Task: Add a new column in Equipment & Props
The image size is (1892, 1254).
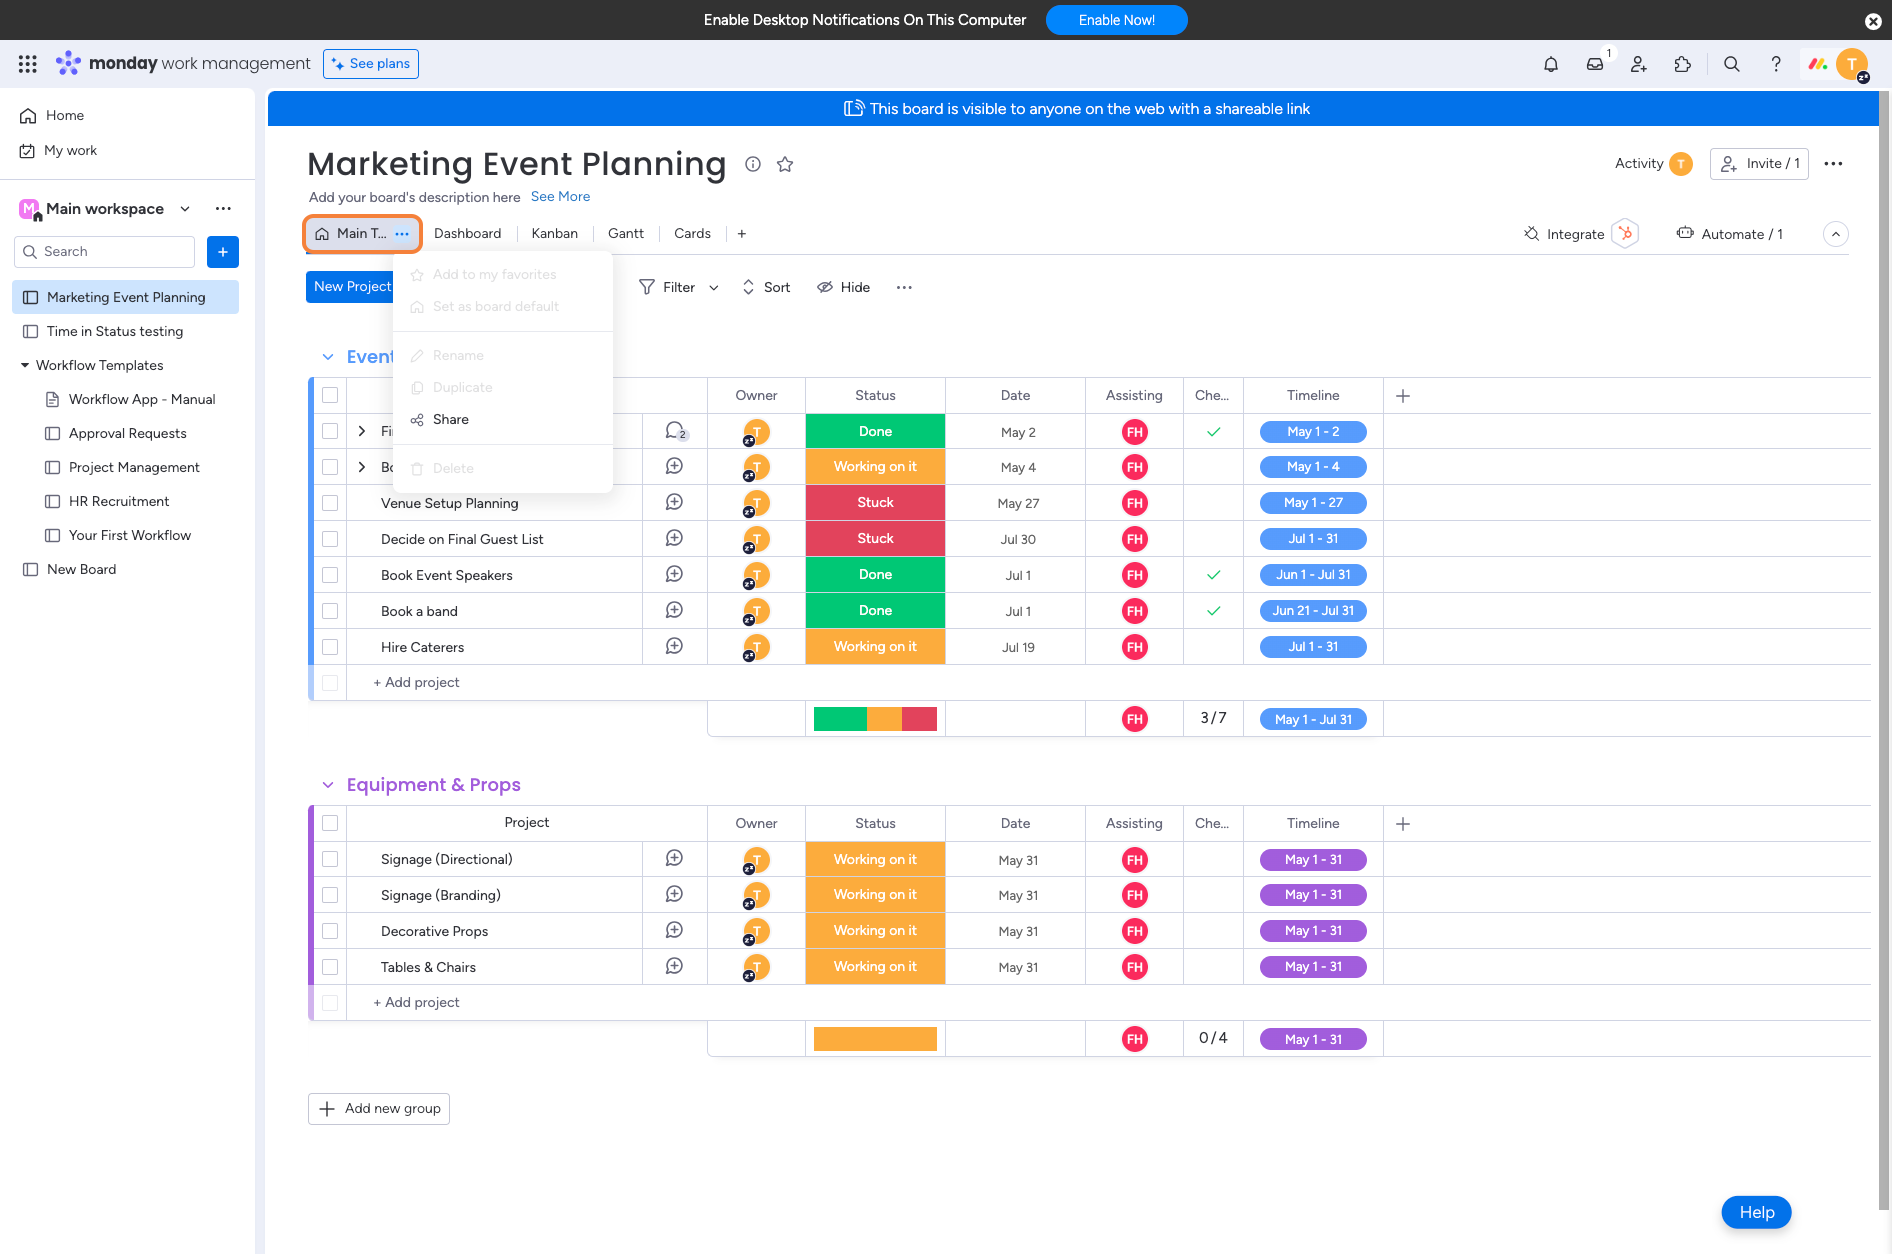Action: click(x=1402, y=824)
